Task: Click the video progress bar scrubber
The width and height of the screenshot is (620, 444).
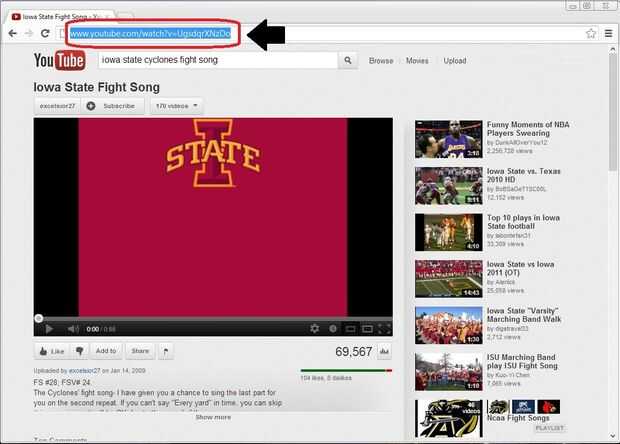Action: pos(39,318)
